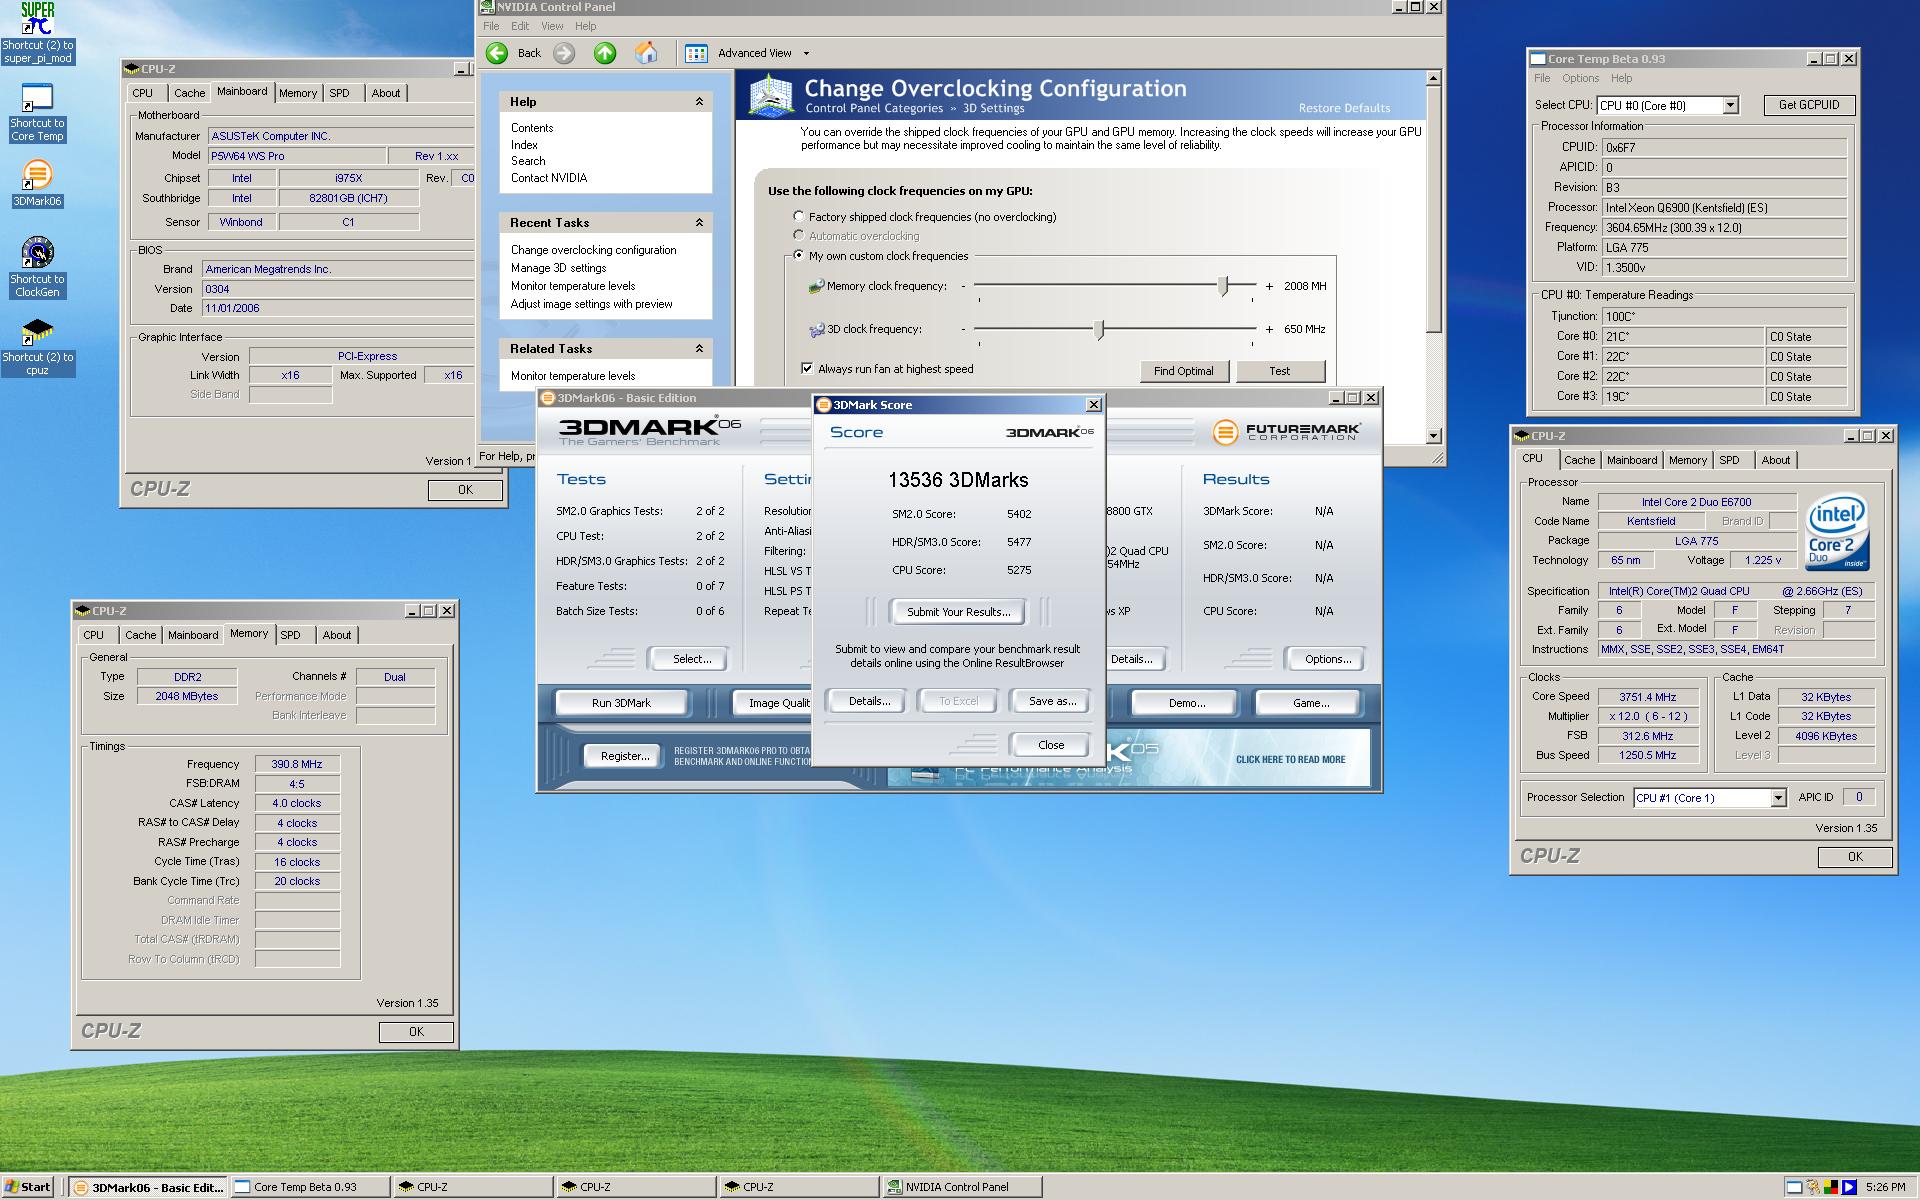Select Automatic overclocking radio option

coord(798,235)
